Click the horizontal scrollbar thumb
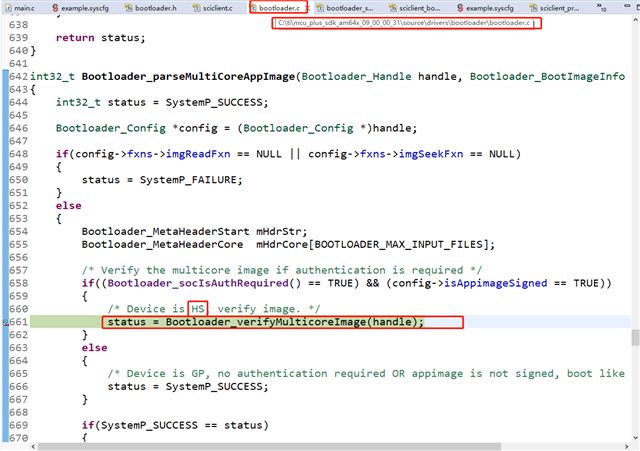The height and width of the screenshot is (451, 640). 269,447
